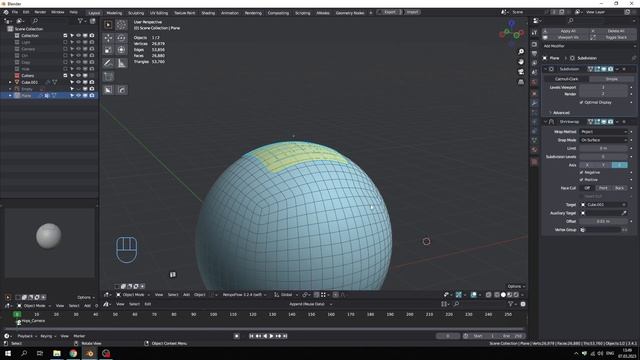This screenshot has height=360, width=640.
Task: Jump to the timeline start frame
Action: coord(251,336)
